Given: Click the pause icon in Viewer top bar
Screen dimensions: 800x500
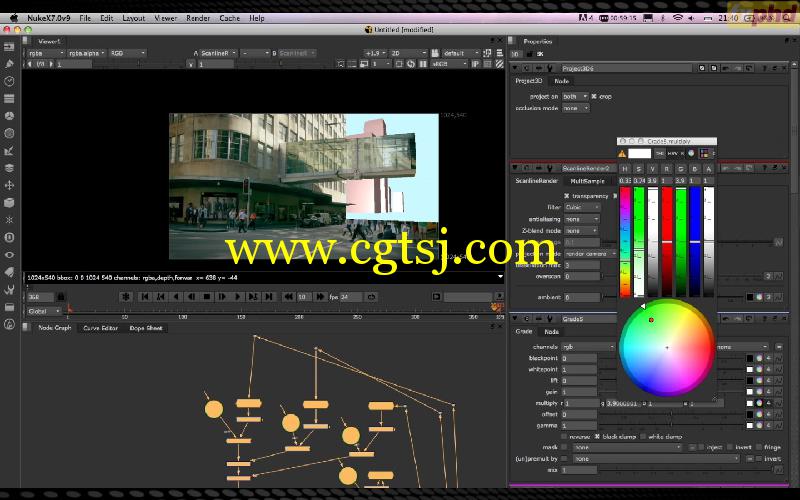Looking at the screenshot, I should coord(423,64).
